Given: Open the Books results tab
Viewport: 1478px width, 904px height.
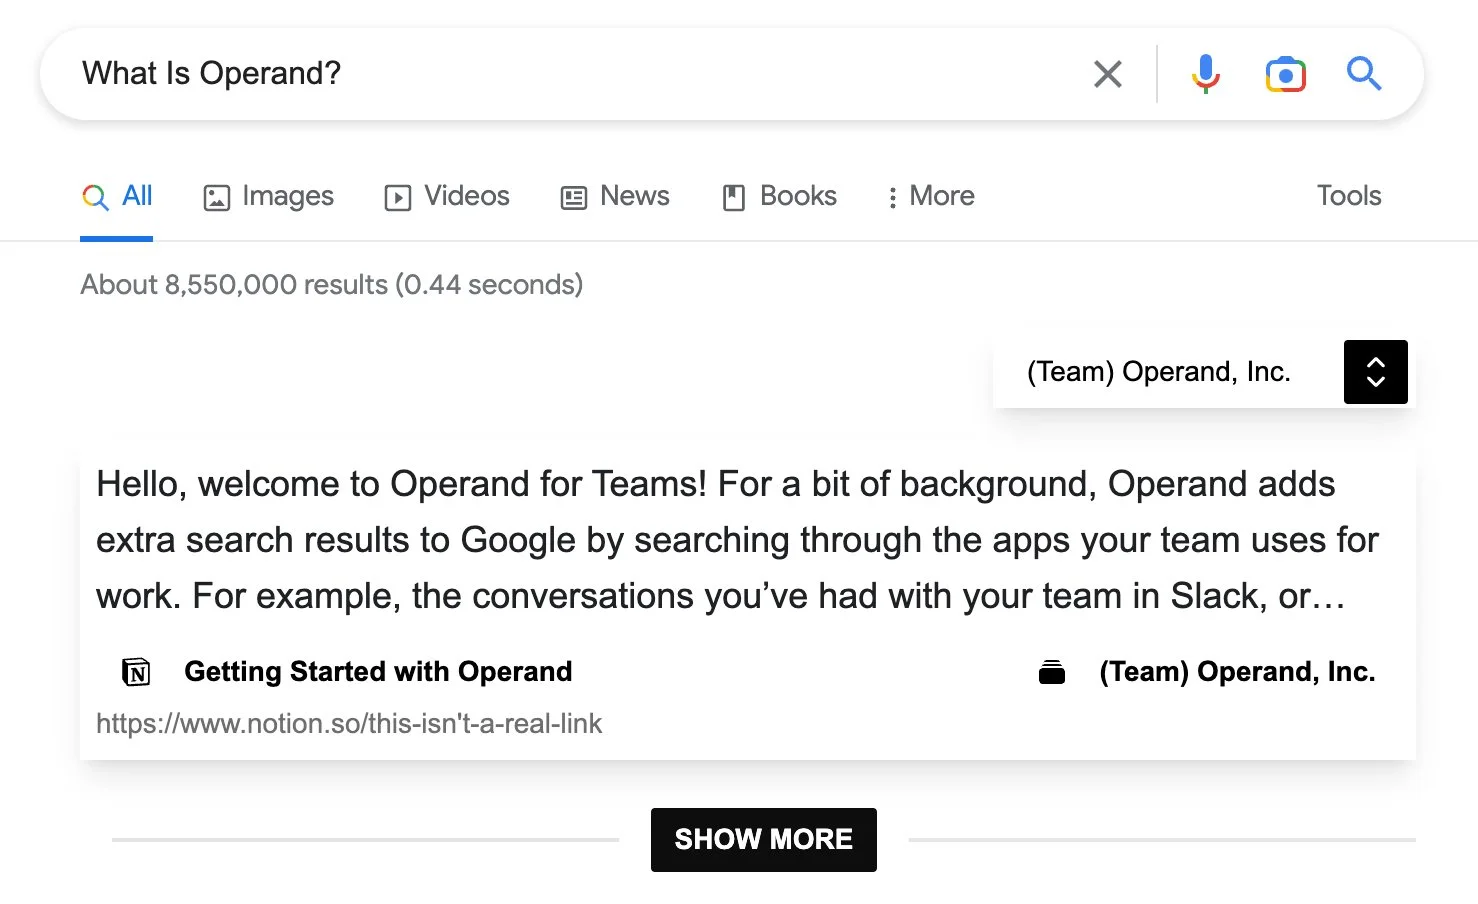Looking at the screenshot, I should pyautogui.click(x=779, y=196).
